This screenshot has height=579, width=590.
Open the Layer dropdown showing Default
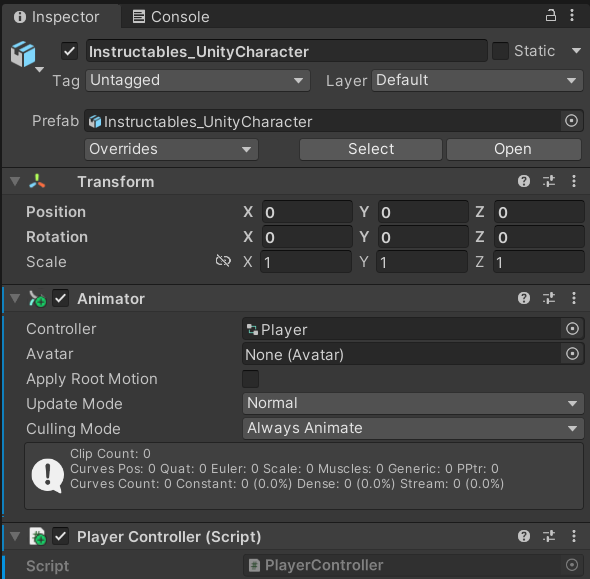(477, 81)
